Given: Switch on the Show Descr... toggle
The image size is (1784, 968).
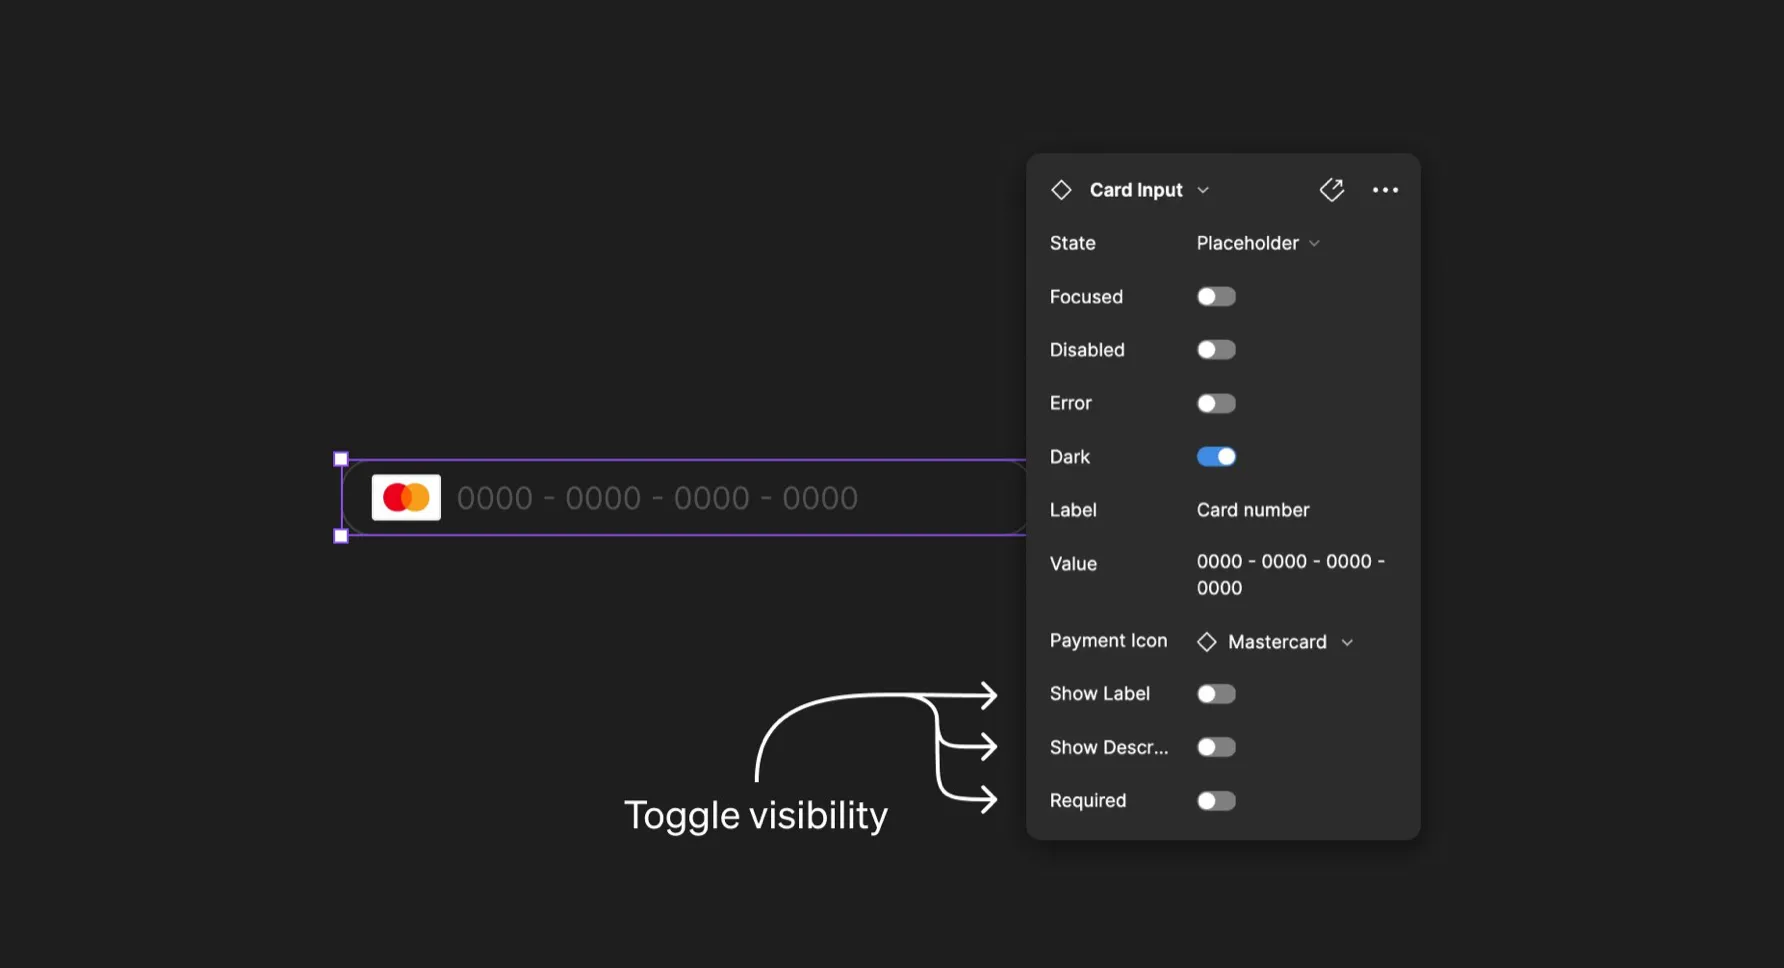Looking at the screenshot, I should point(1216,747).
